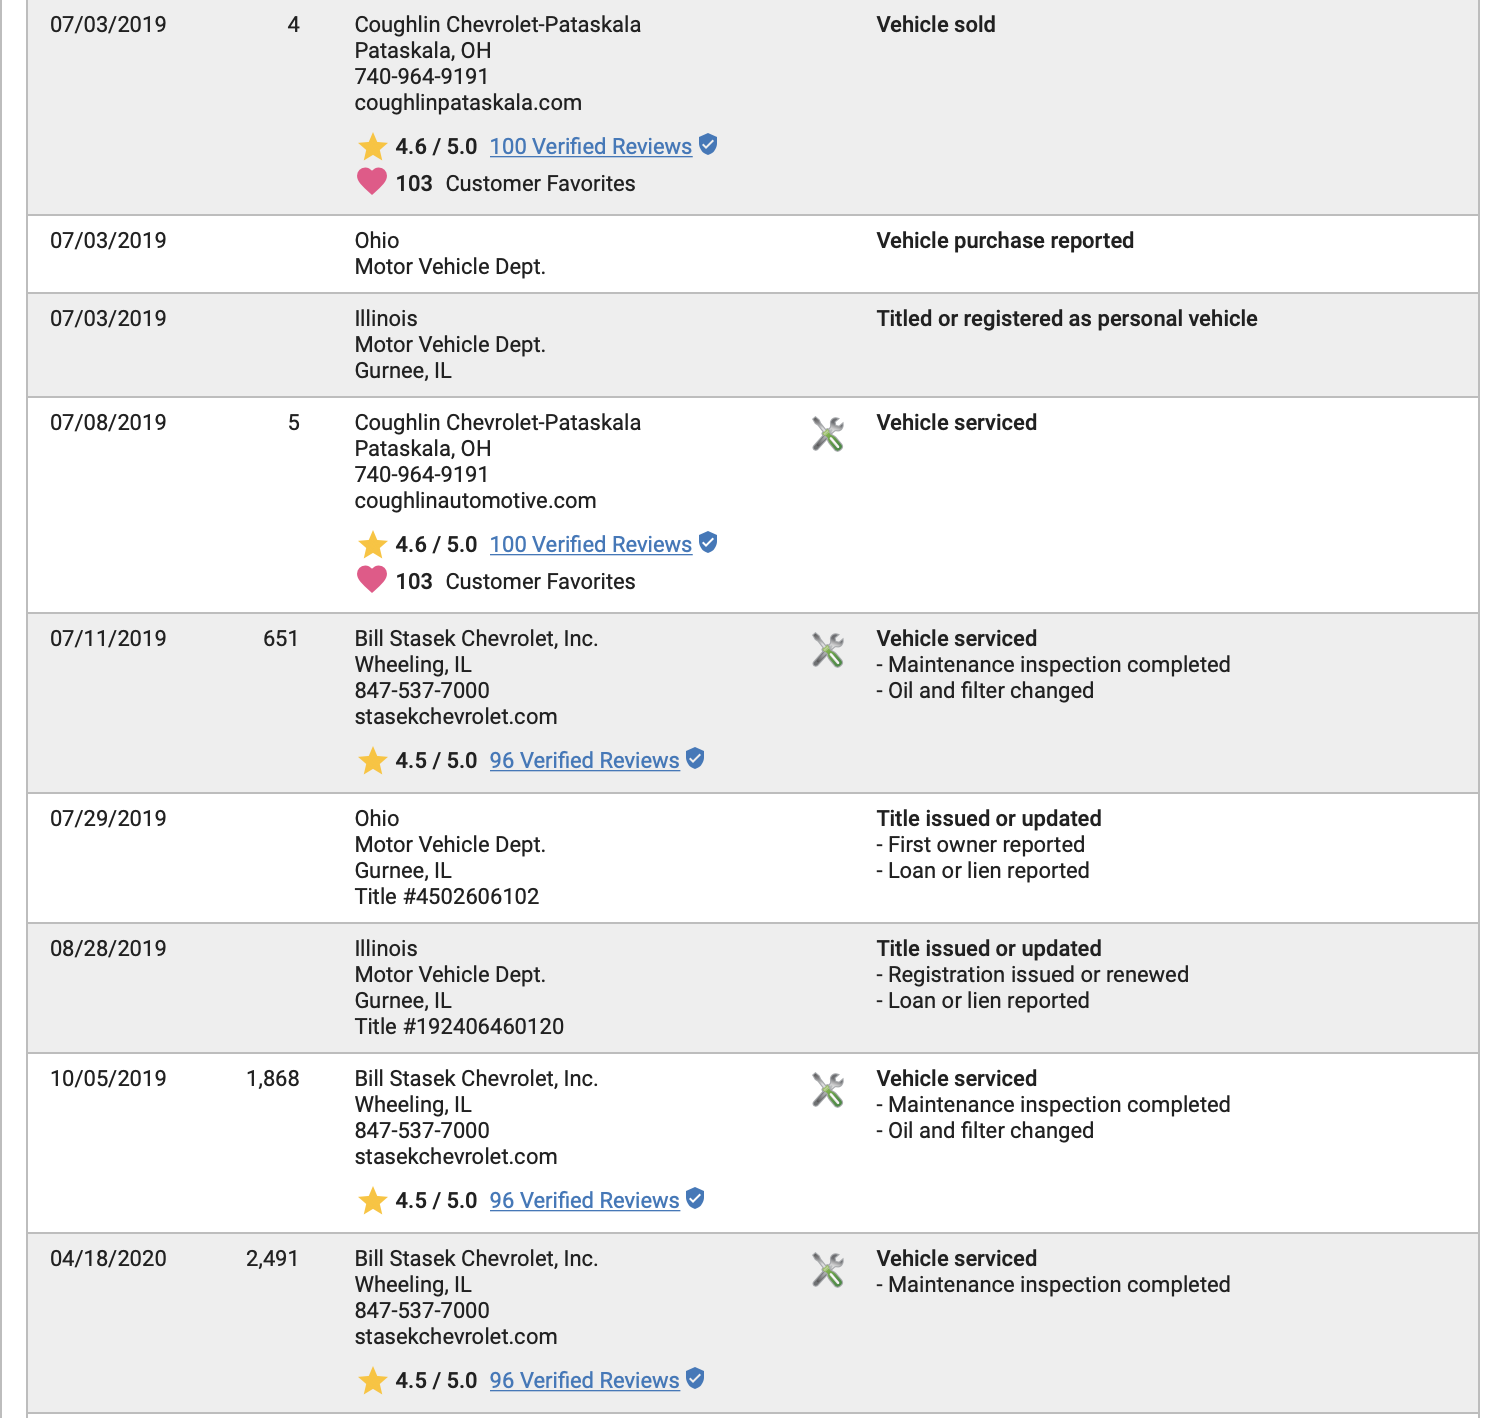Click date 10/05/2019
This screenshot has height=1418, width=1502.
pyautogui.click(x=108, y=1079)
